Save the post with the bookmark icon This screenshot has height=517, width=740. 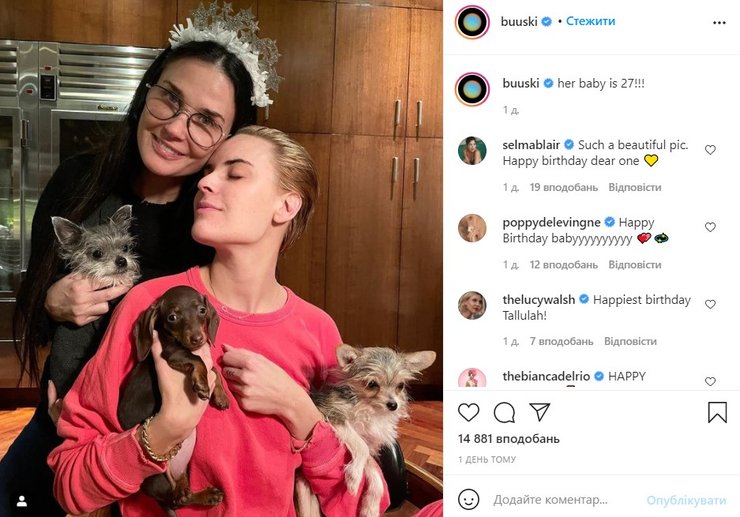coord(717,412)
